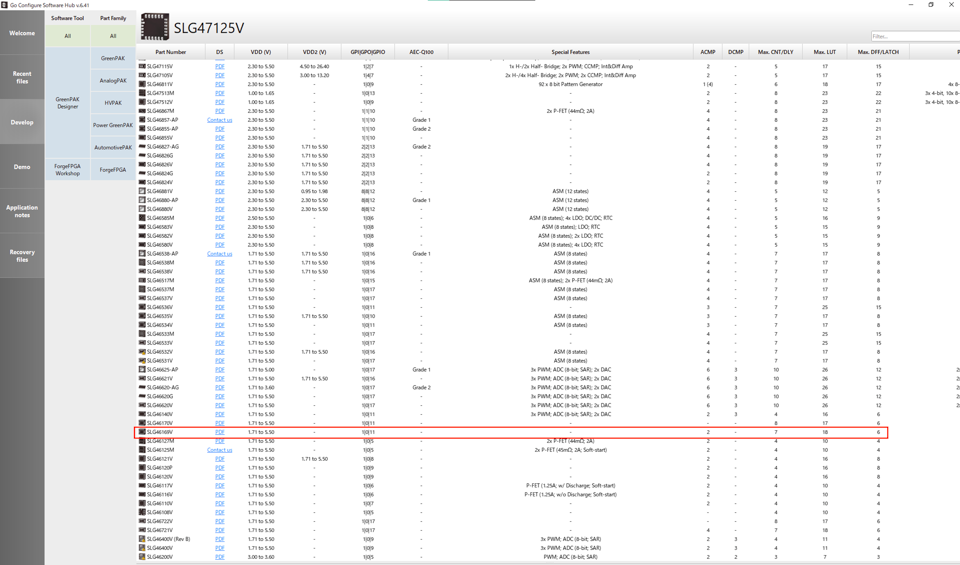Select the SLG46722V part number
The height and width of the screenshot is (565, 960).
(160, 522)
